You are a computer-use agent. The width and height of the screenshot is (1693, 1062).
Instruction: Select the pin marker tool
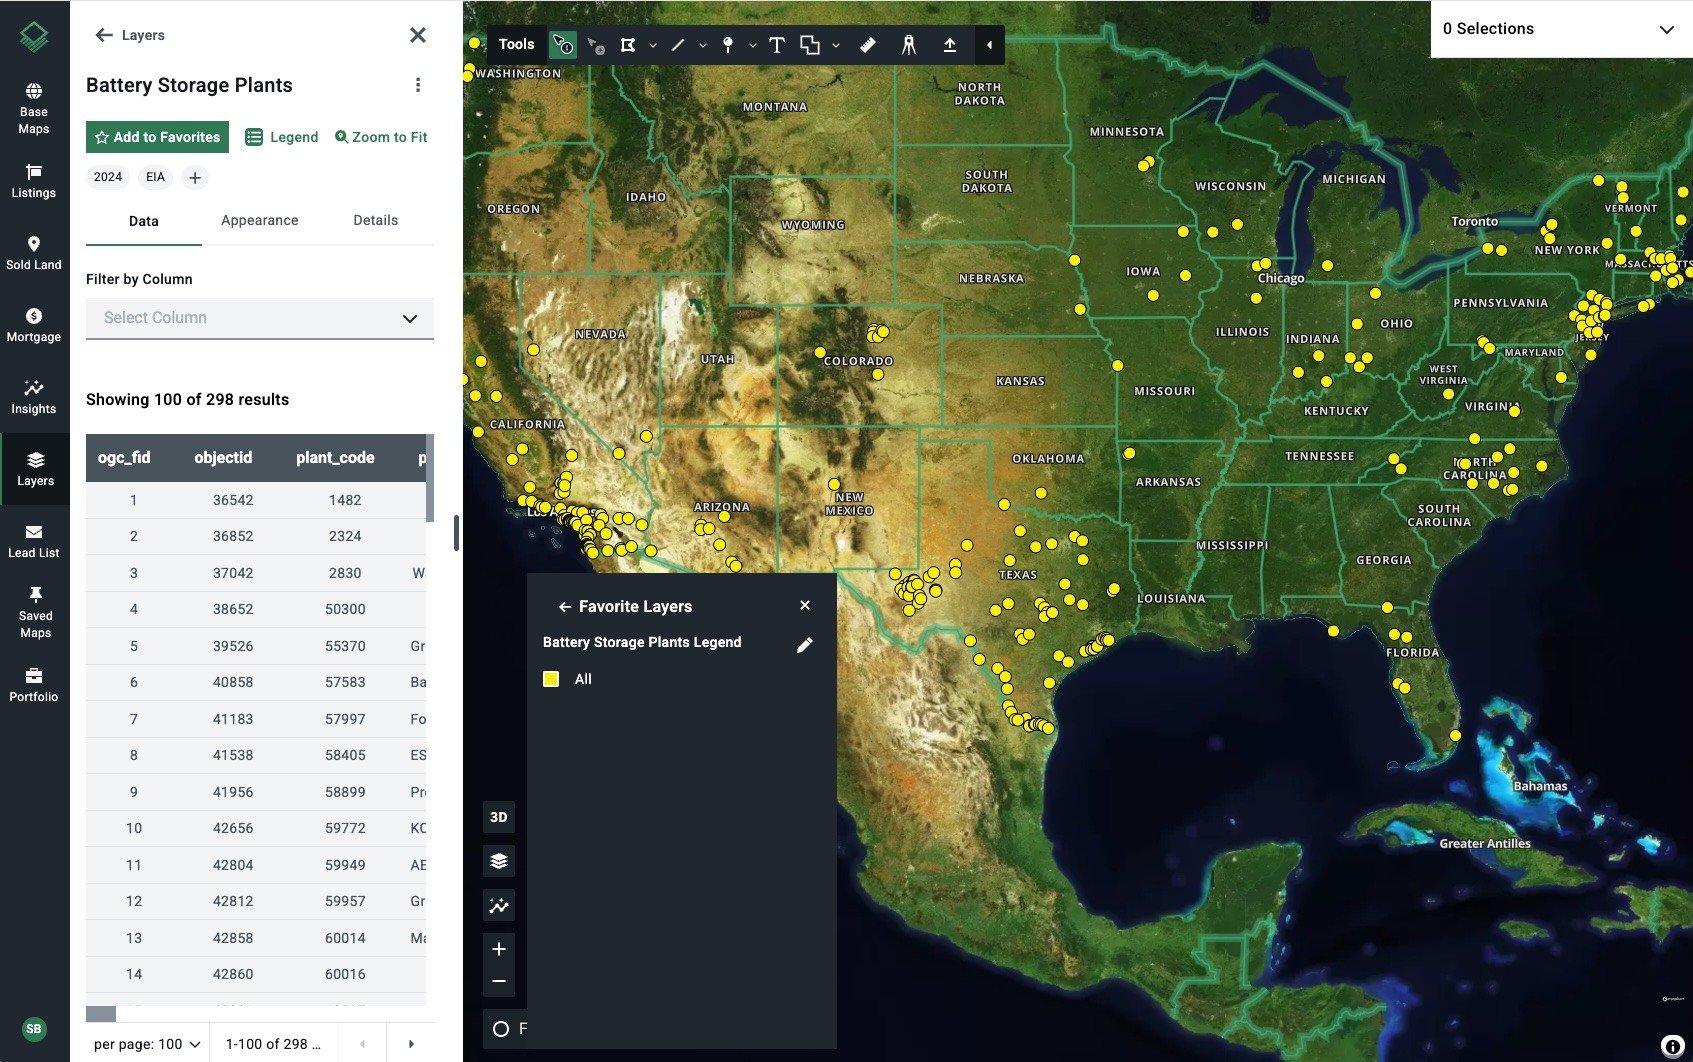pyautogui.click(x=728, y=45)
